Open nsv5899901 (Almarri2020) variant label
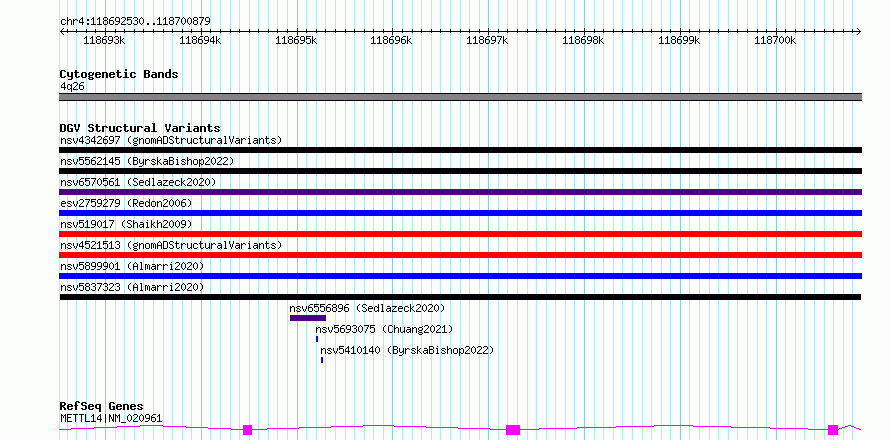 tap(132, 266)
